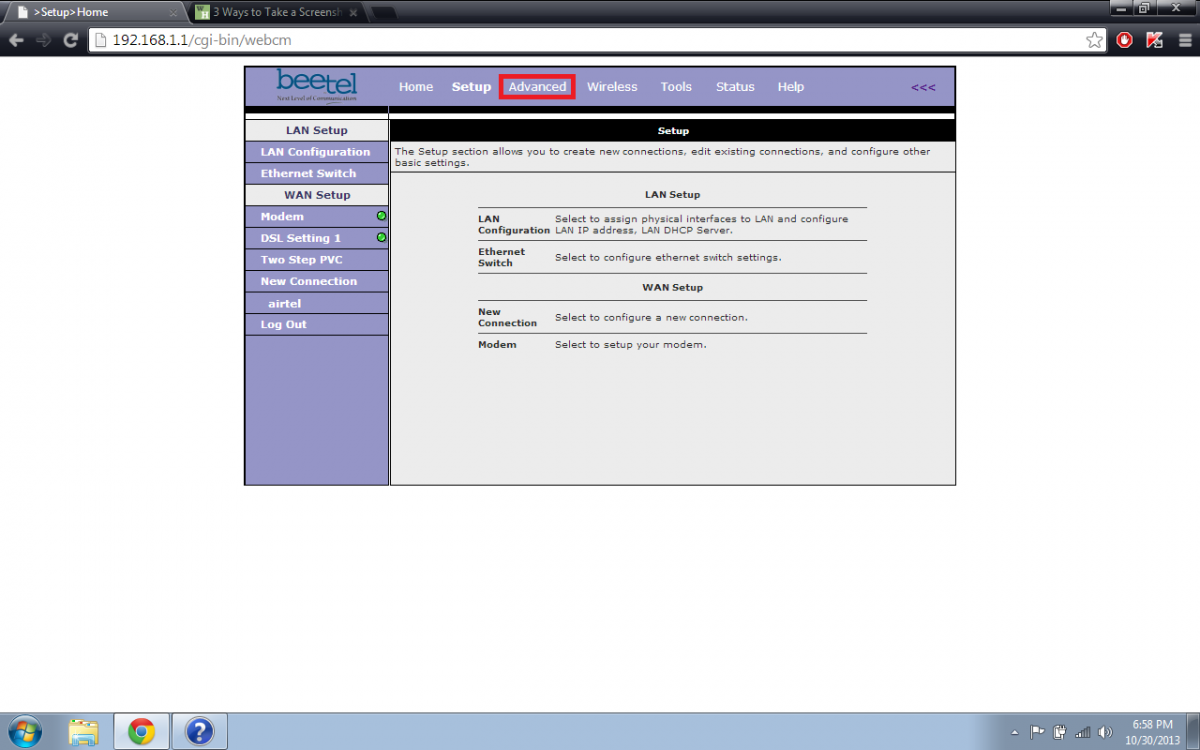Click the green status dot beside Modem

click(x=381, y=216)
